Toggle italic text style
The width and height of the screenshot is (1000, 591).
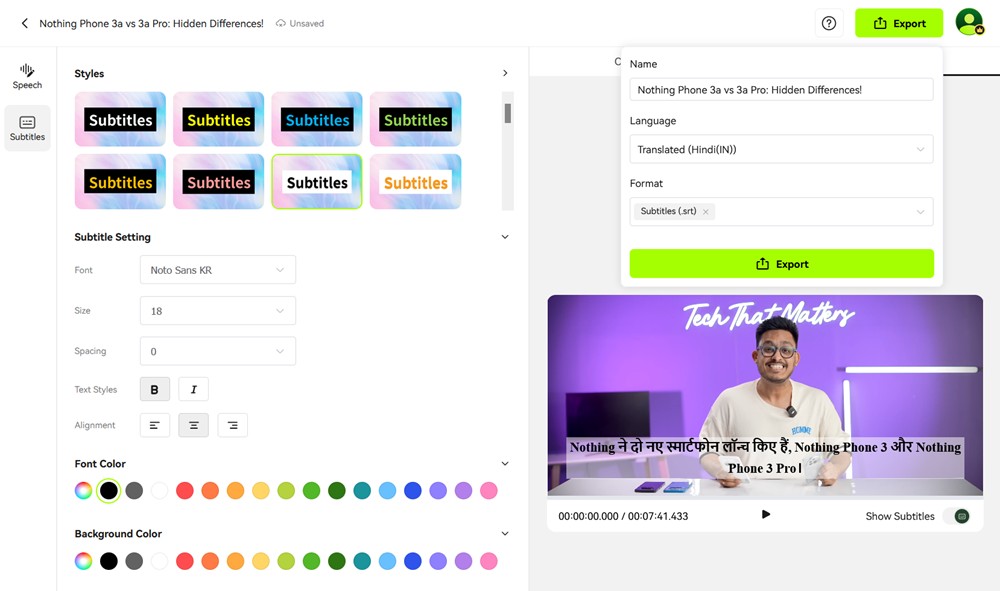(193, 389)
